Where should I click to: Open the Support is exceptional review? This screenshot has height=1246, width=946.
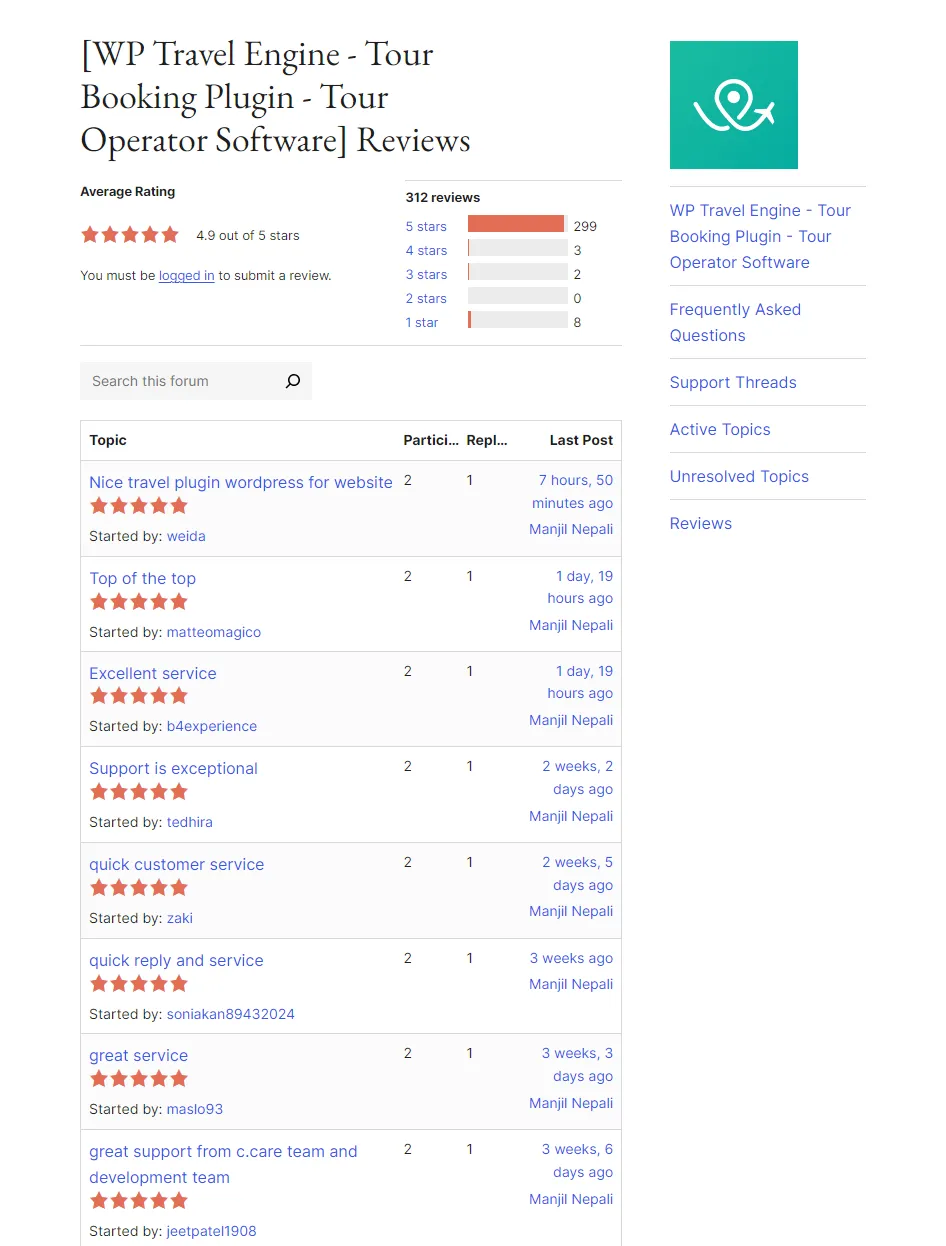coord(173,768)
